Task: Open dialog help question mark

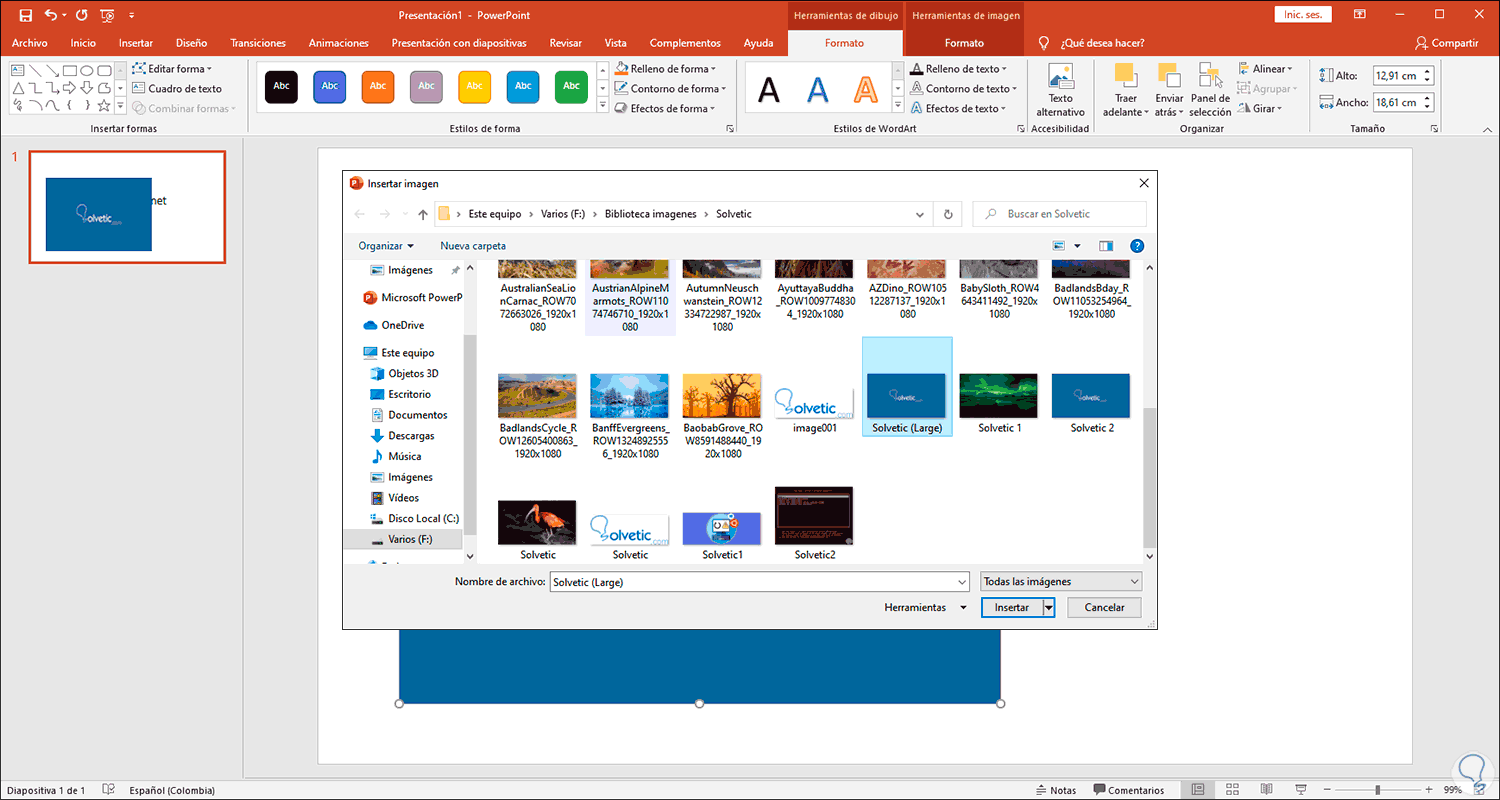Action: pos(1137,246)
